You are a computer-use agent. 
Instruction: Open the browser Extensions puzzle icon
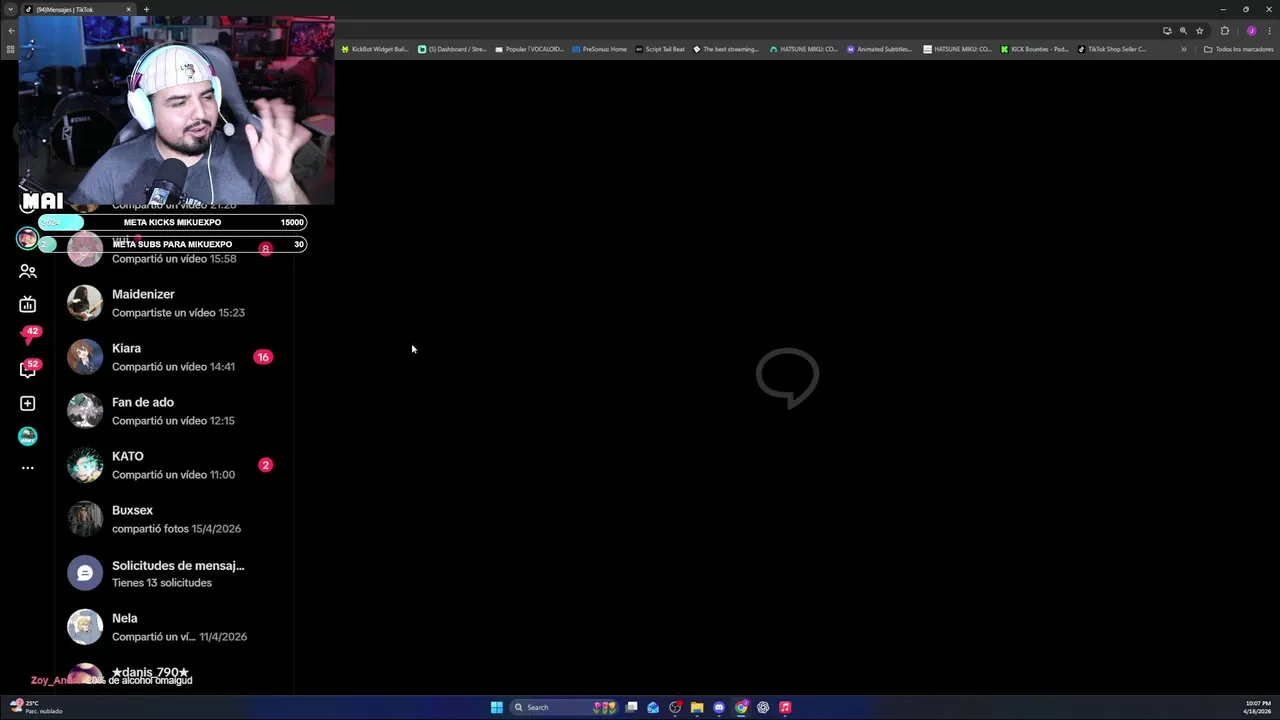(1225, 31)
